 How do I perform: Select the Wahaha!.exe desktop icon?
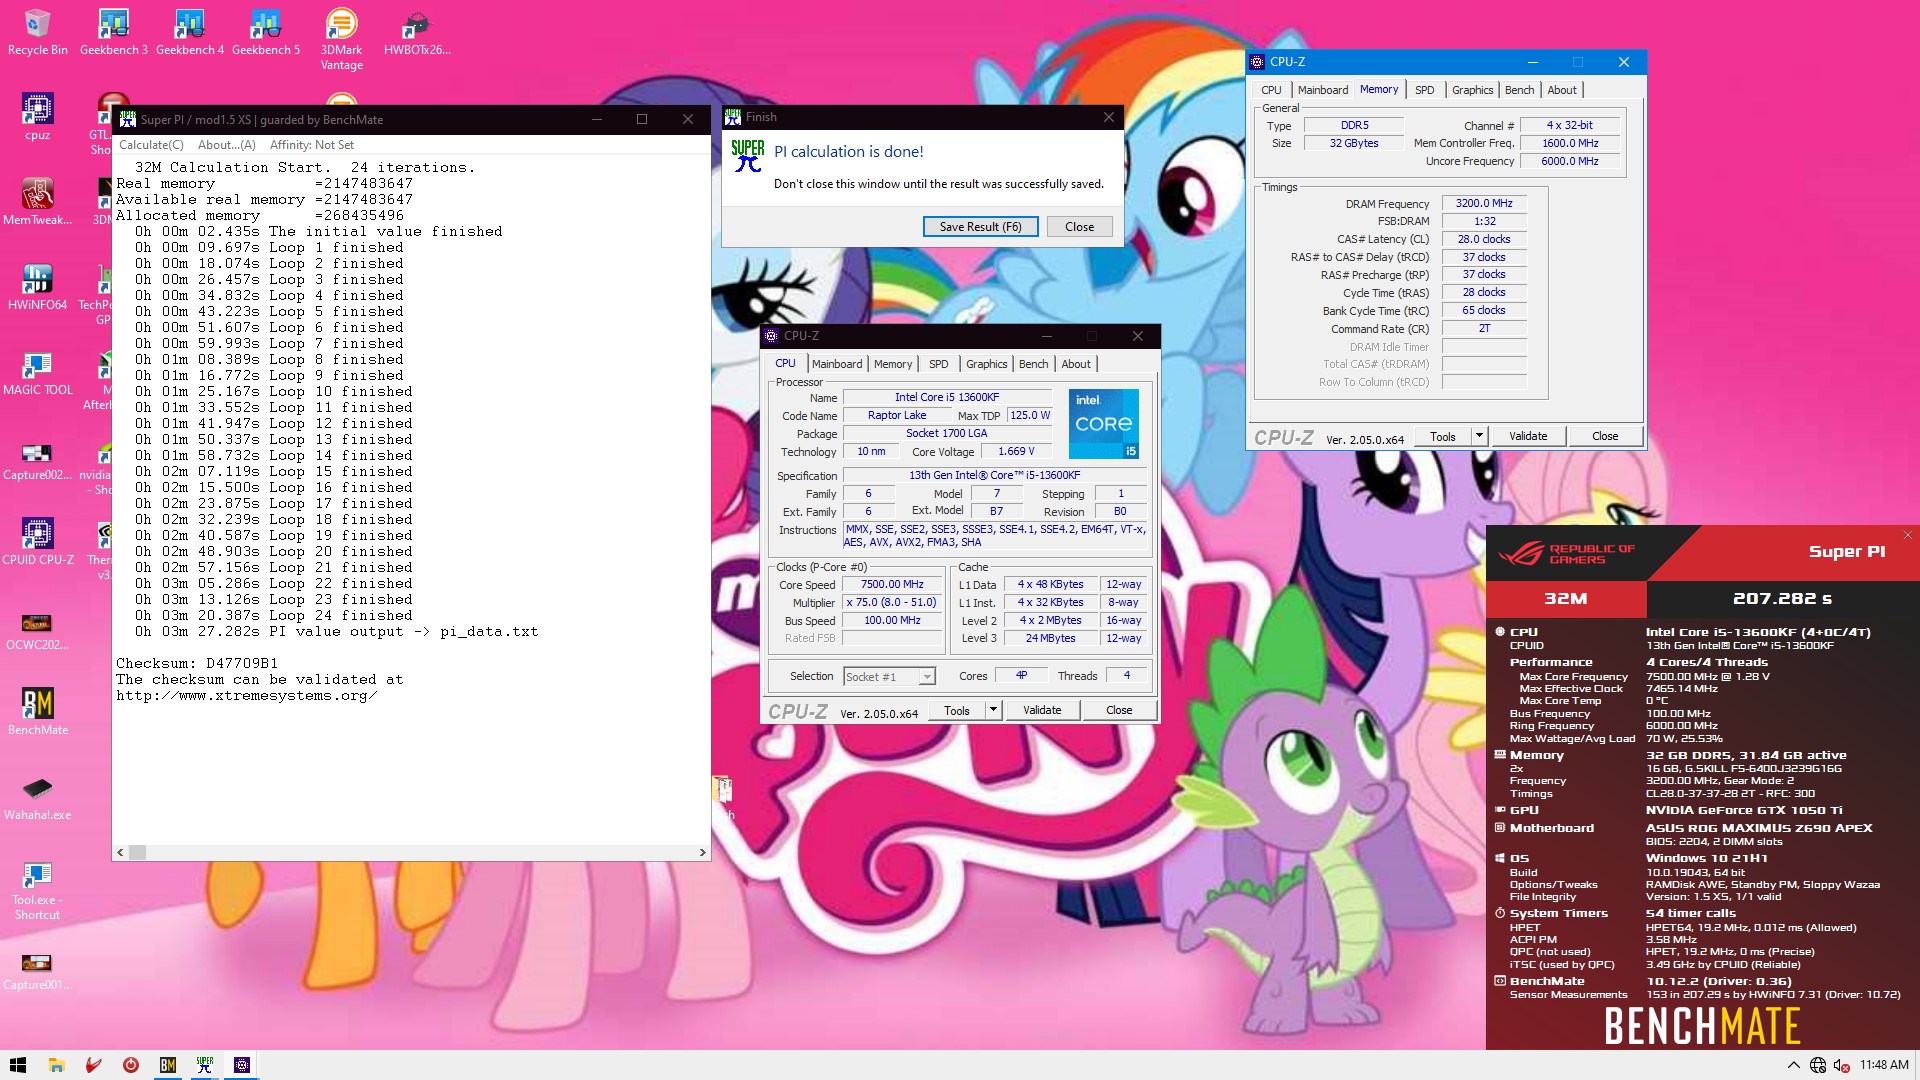point(37,797)
